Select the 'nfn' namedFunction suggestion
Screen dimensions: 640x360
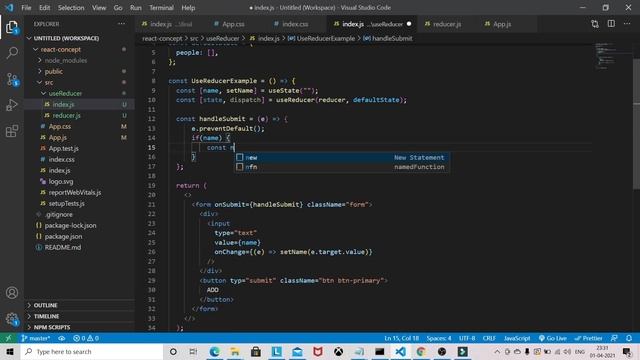pyautogui.click(x=342, y=167)
